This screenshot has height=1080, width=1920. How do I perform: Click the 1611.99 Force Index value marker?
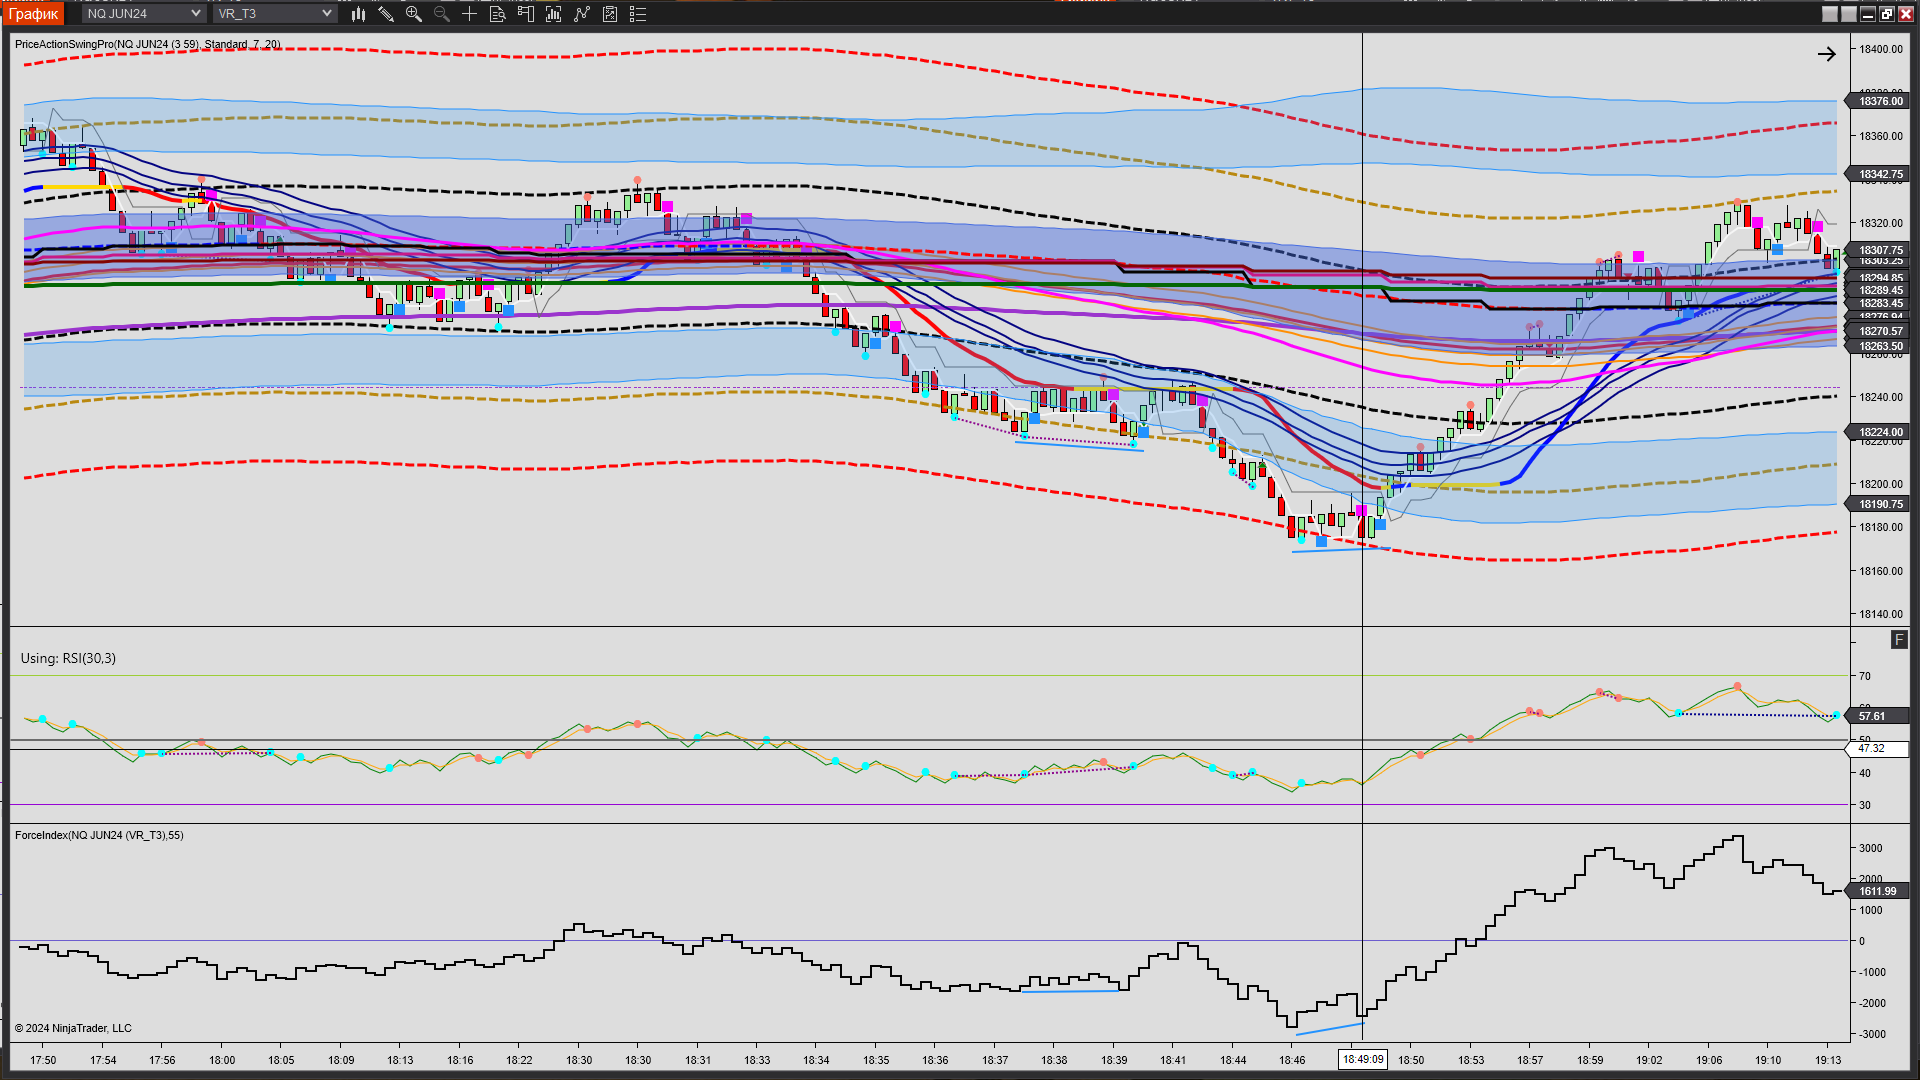tap(1878, 891)
